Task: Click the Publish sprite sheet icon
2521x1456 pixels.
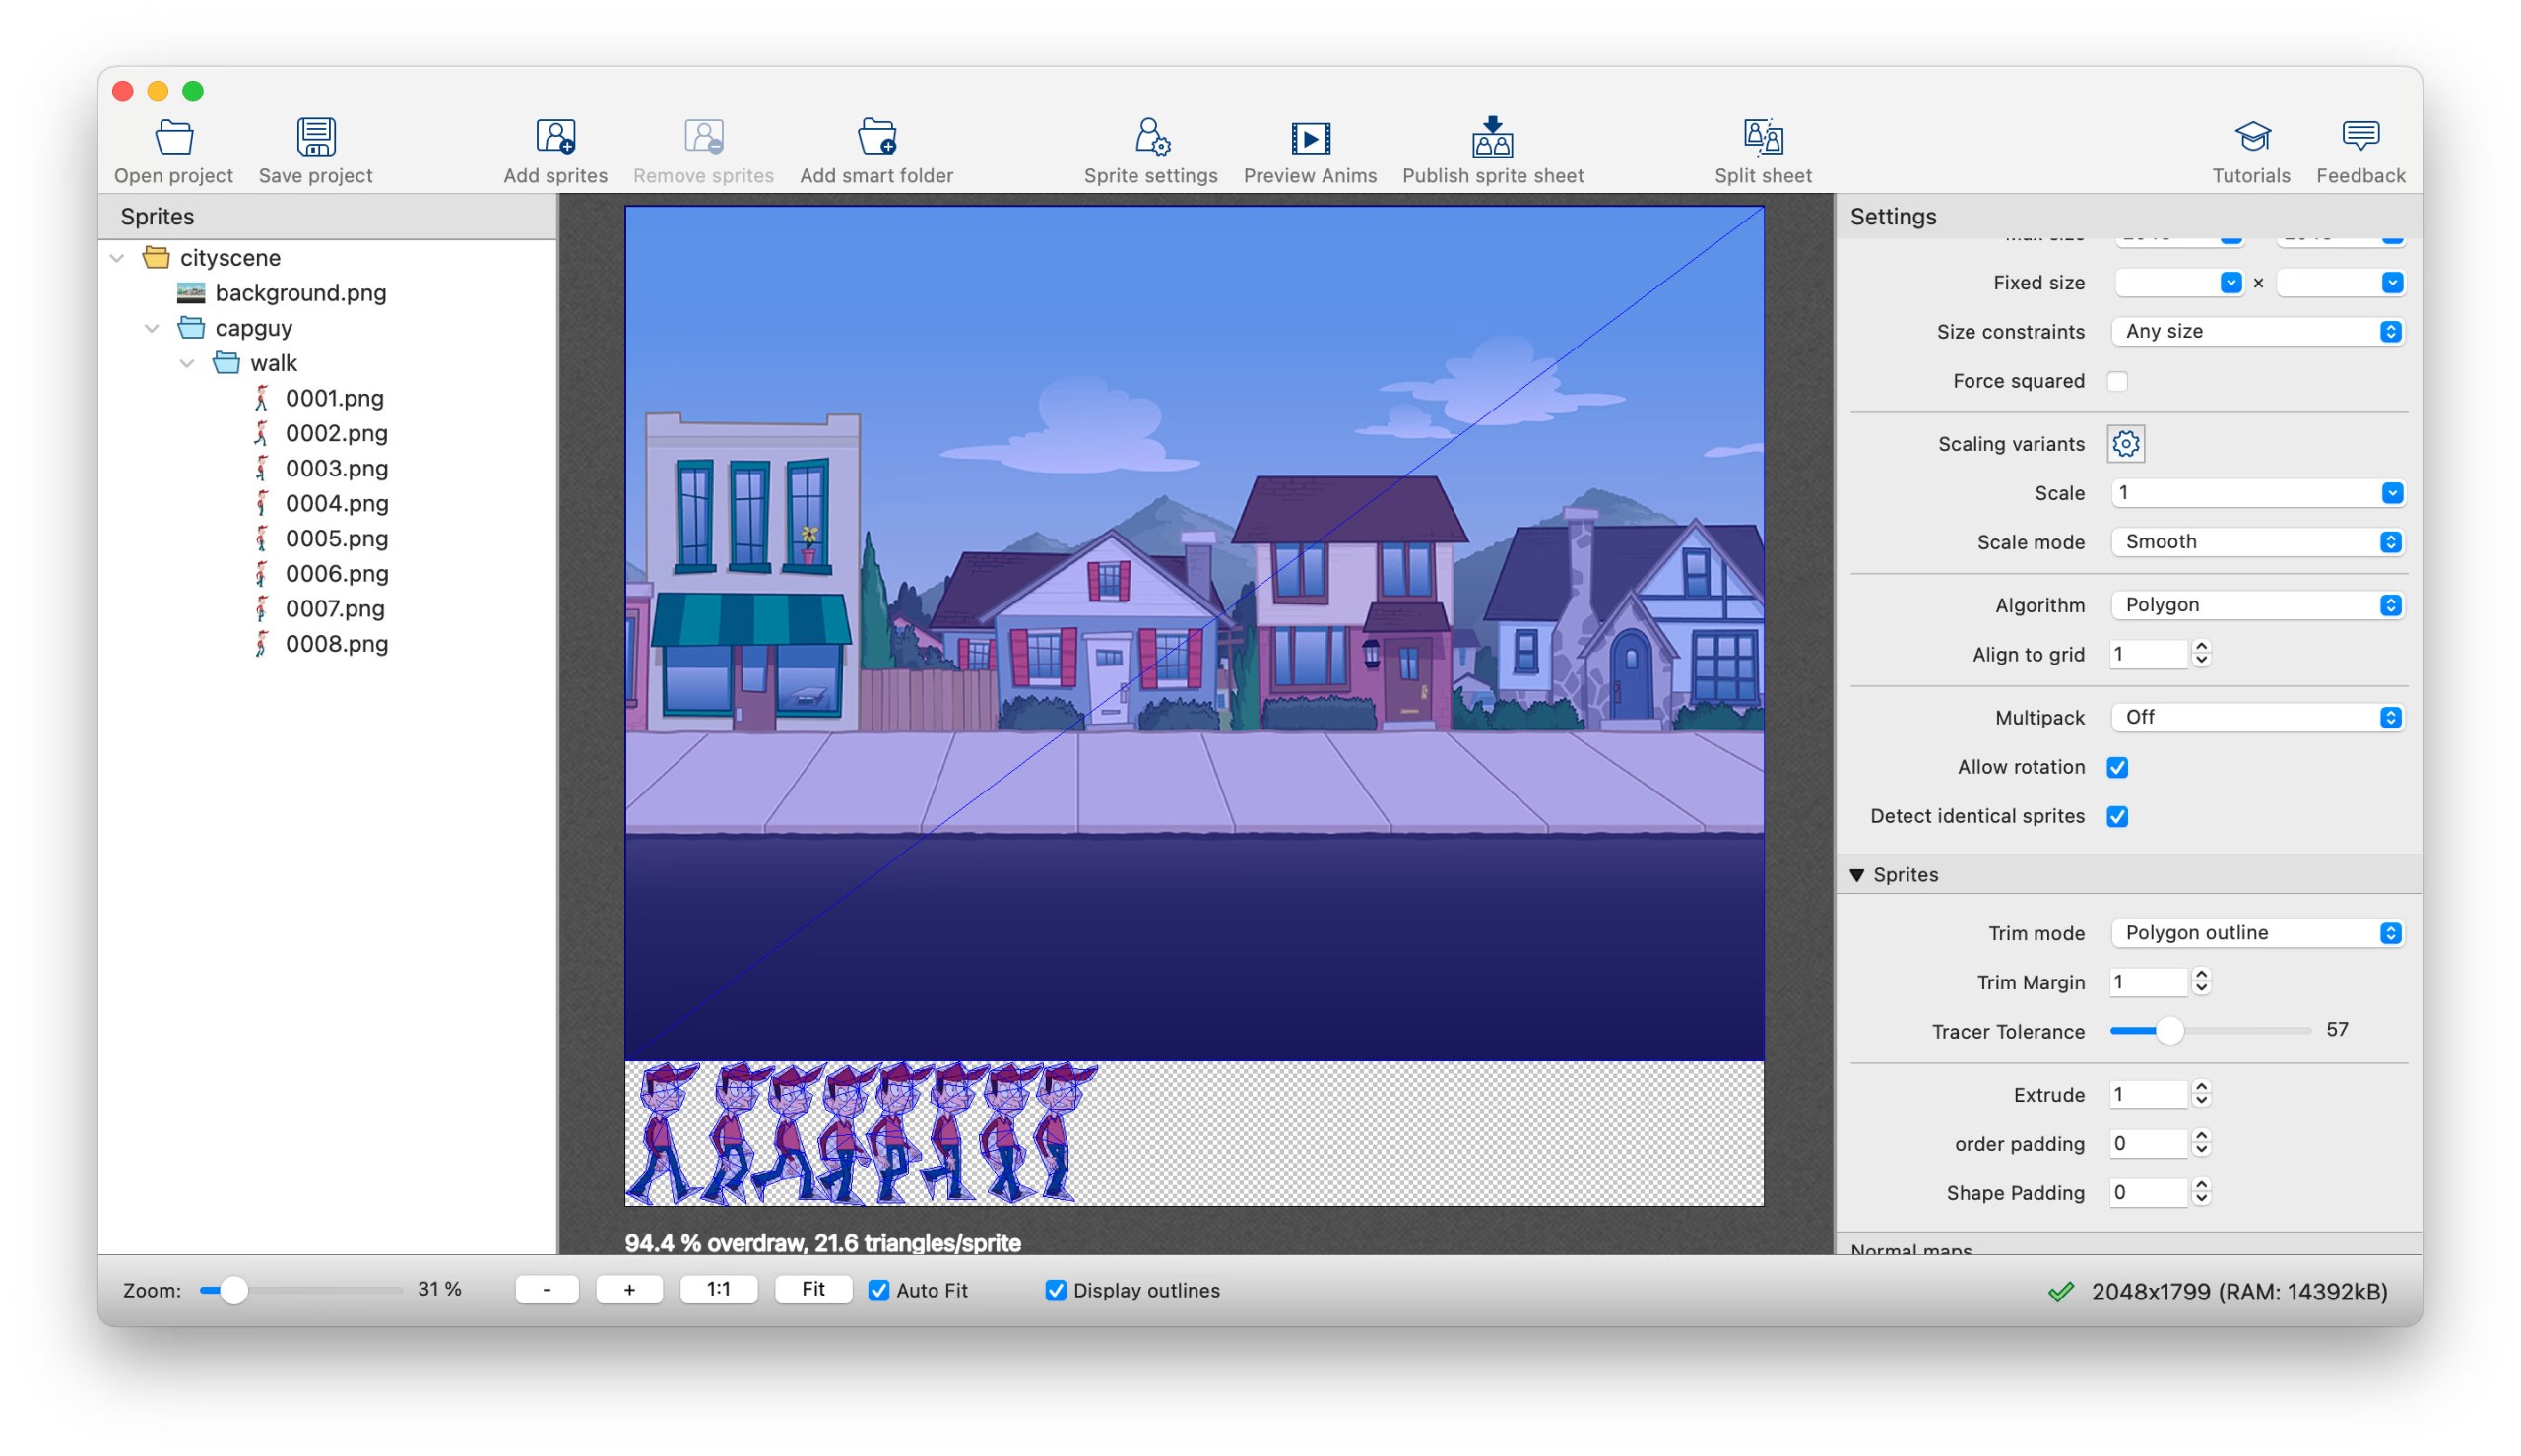Action: coord(1491,137)
